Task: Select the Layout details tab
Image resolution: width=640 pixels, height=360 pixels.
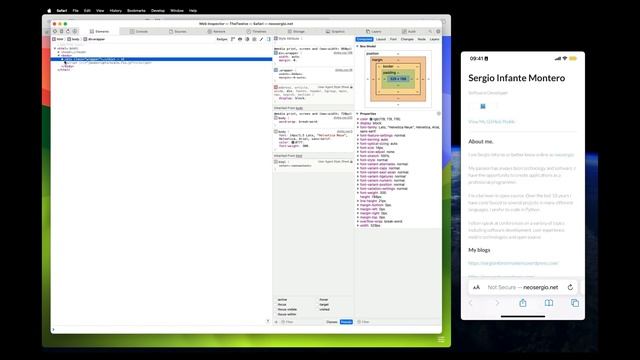Action: coord(381,39)
